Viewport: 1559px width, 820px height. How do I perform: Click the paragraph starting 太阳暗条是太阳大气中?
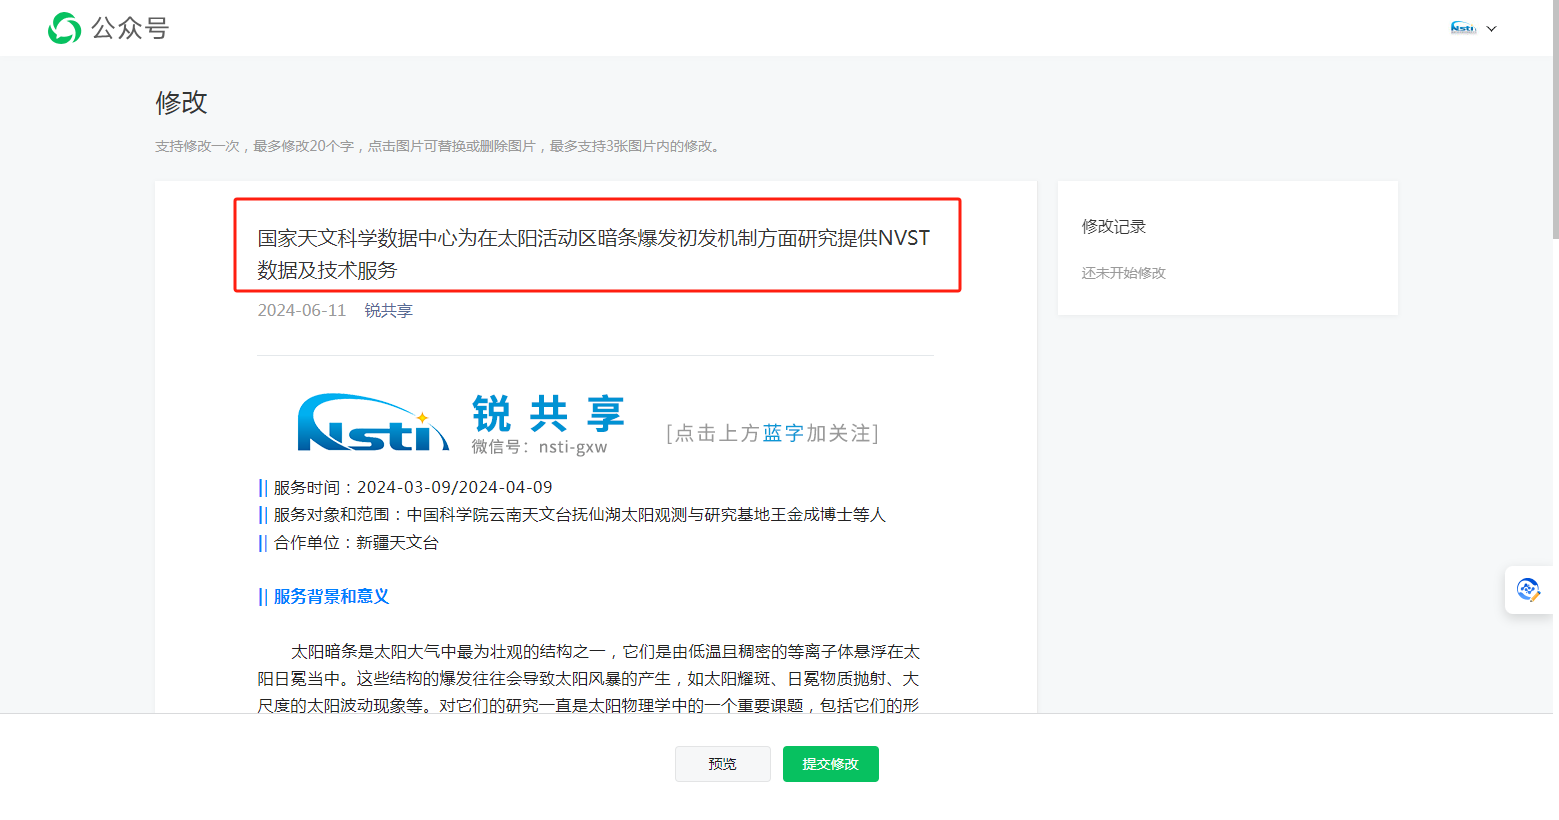(x=589, y=679)
